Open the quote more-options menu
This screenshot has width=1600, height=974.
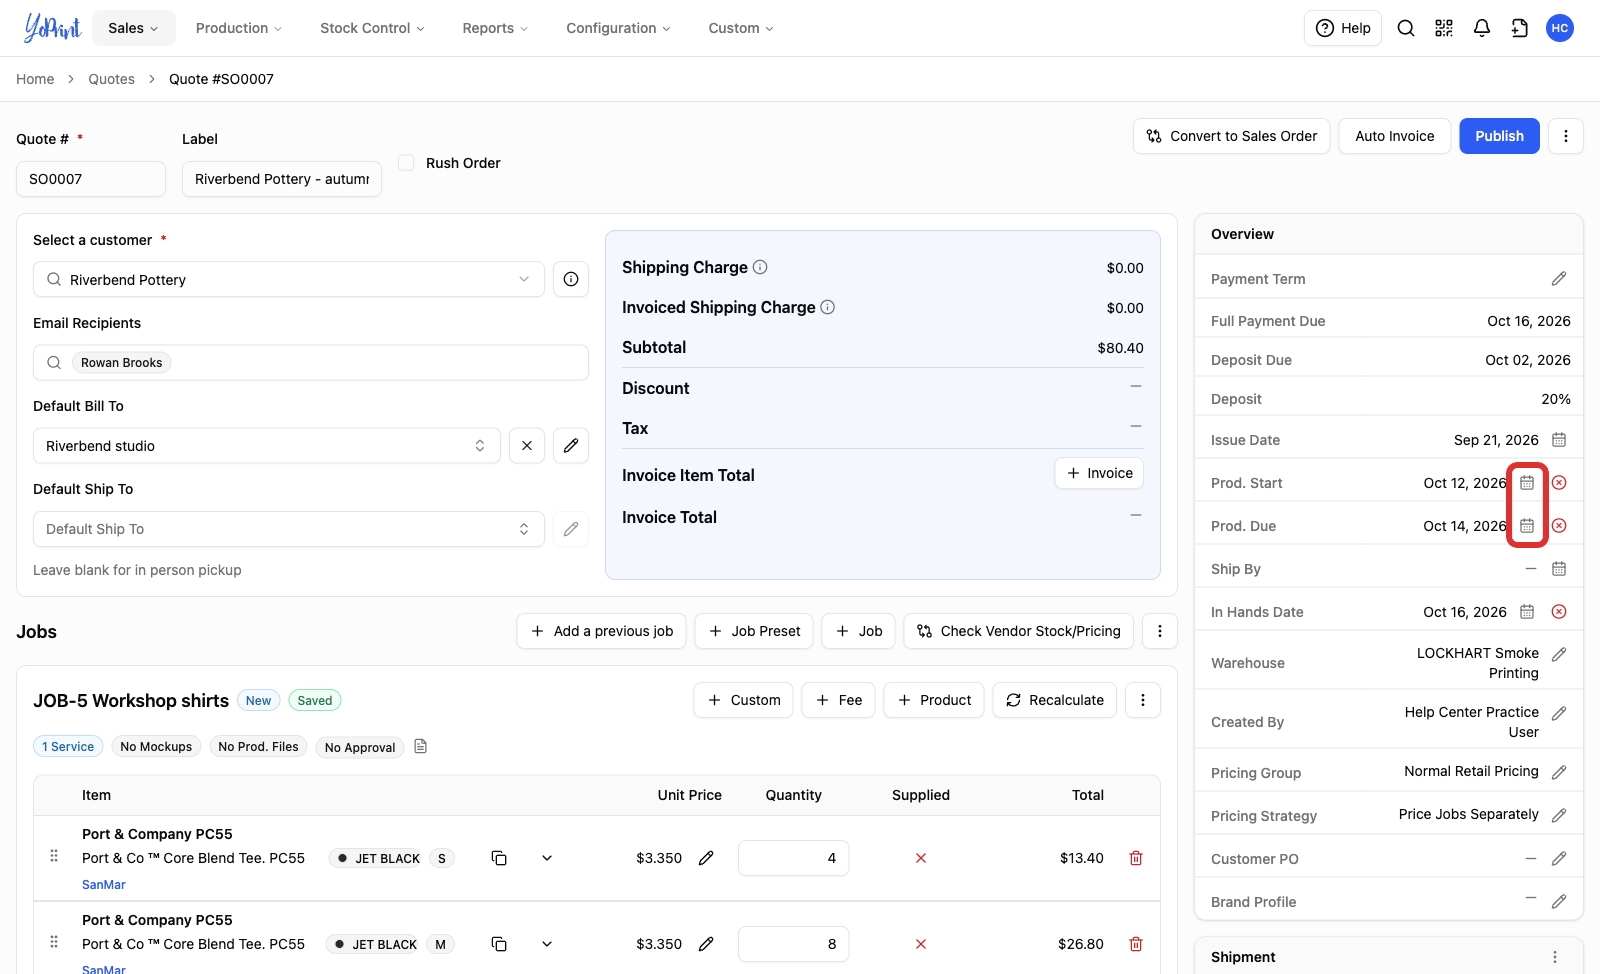[1566, 136]
